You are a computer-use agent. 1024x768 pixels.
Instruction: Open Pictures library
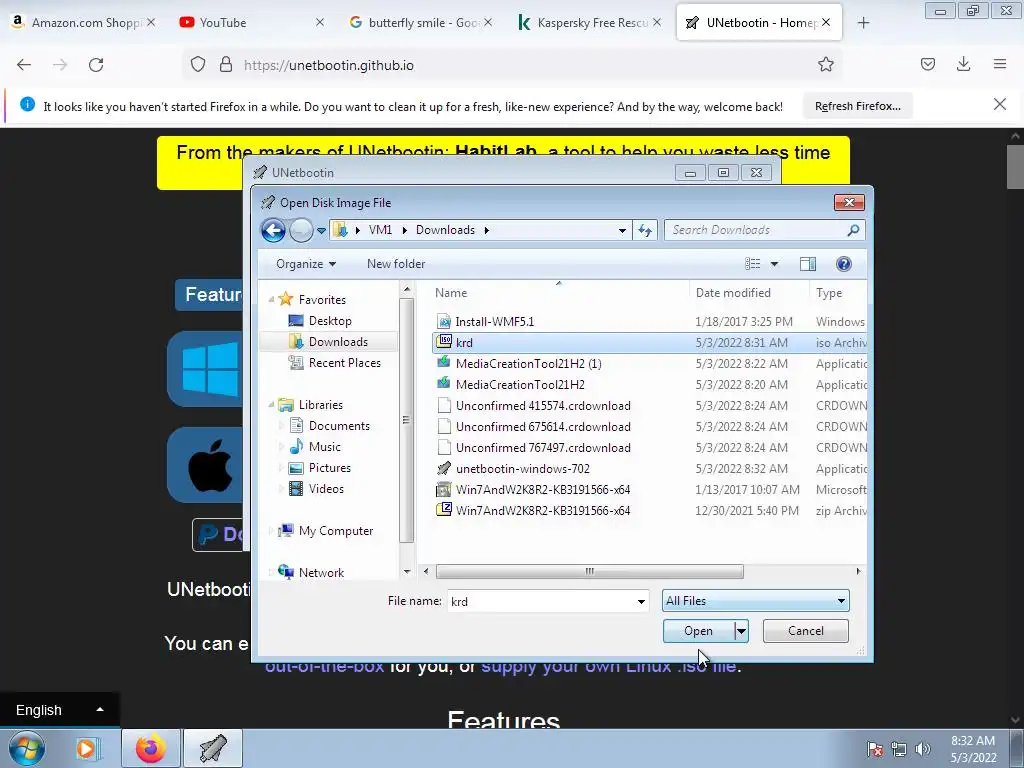click(330, 468)
